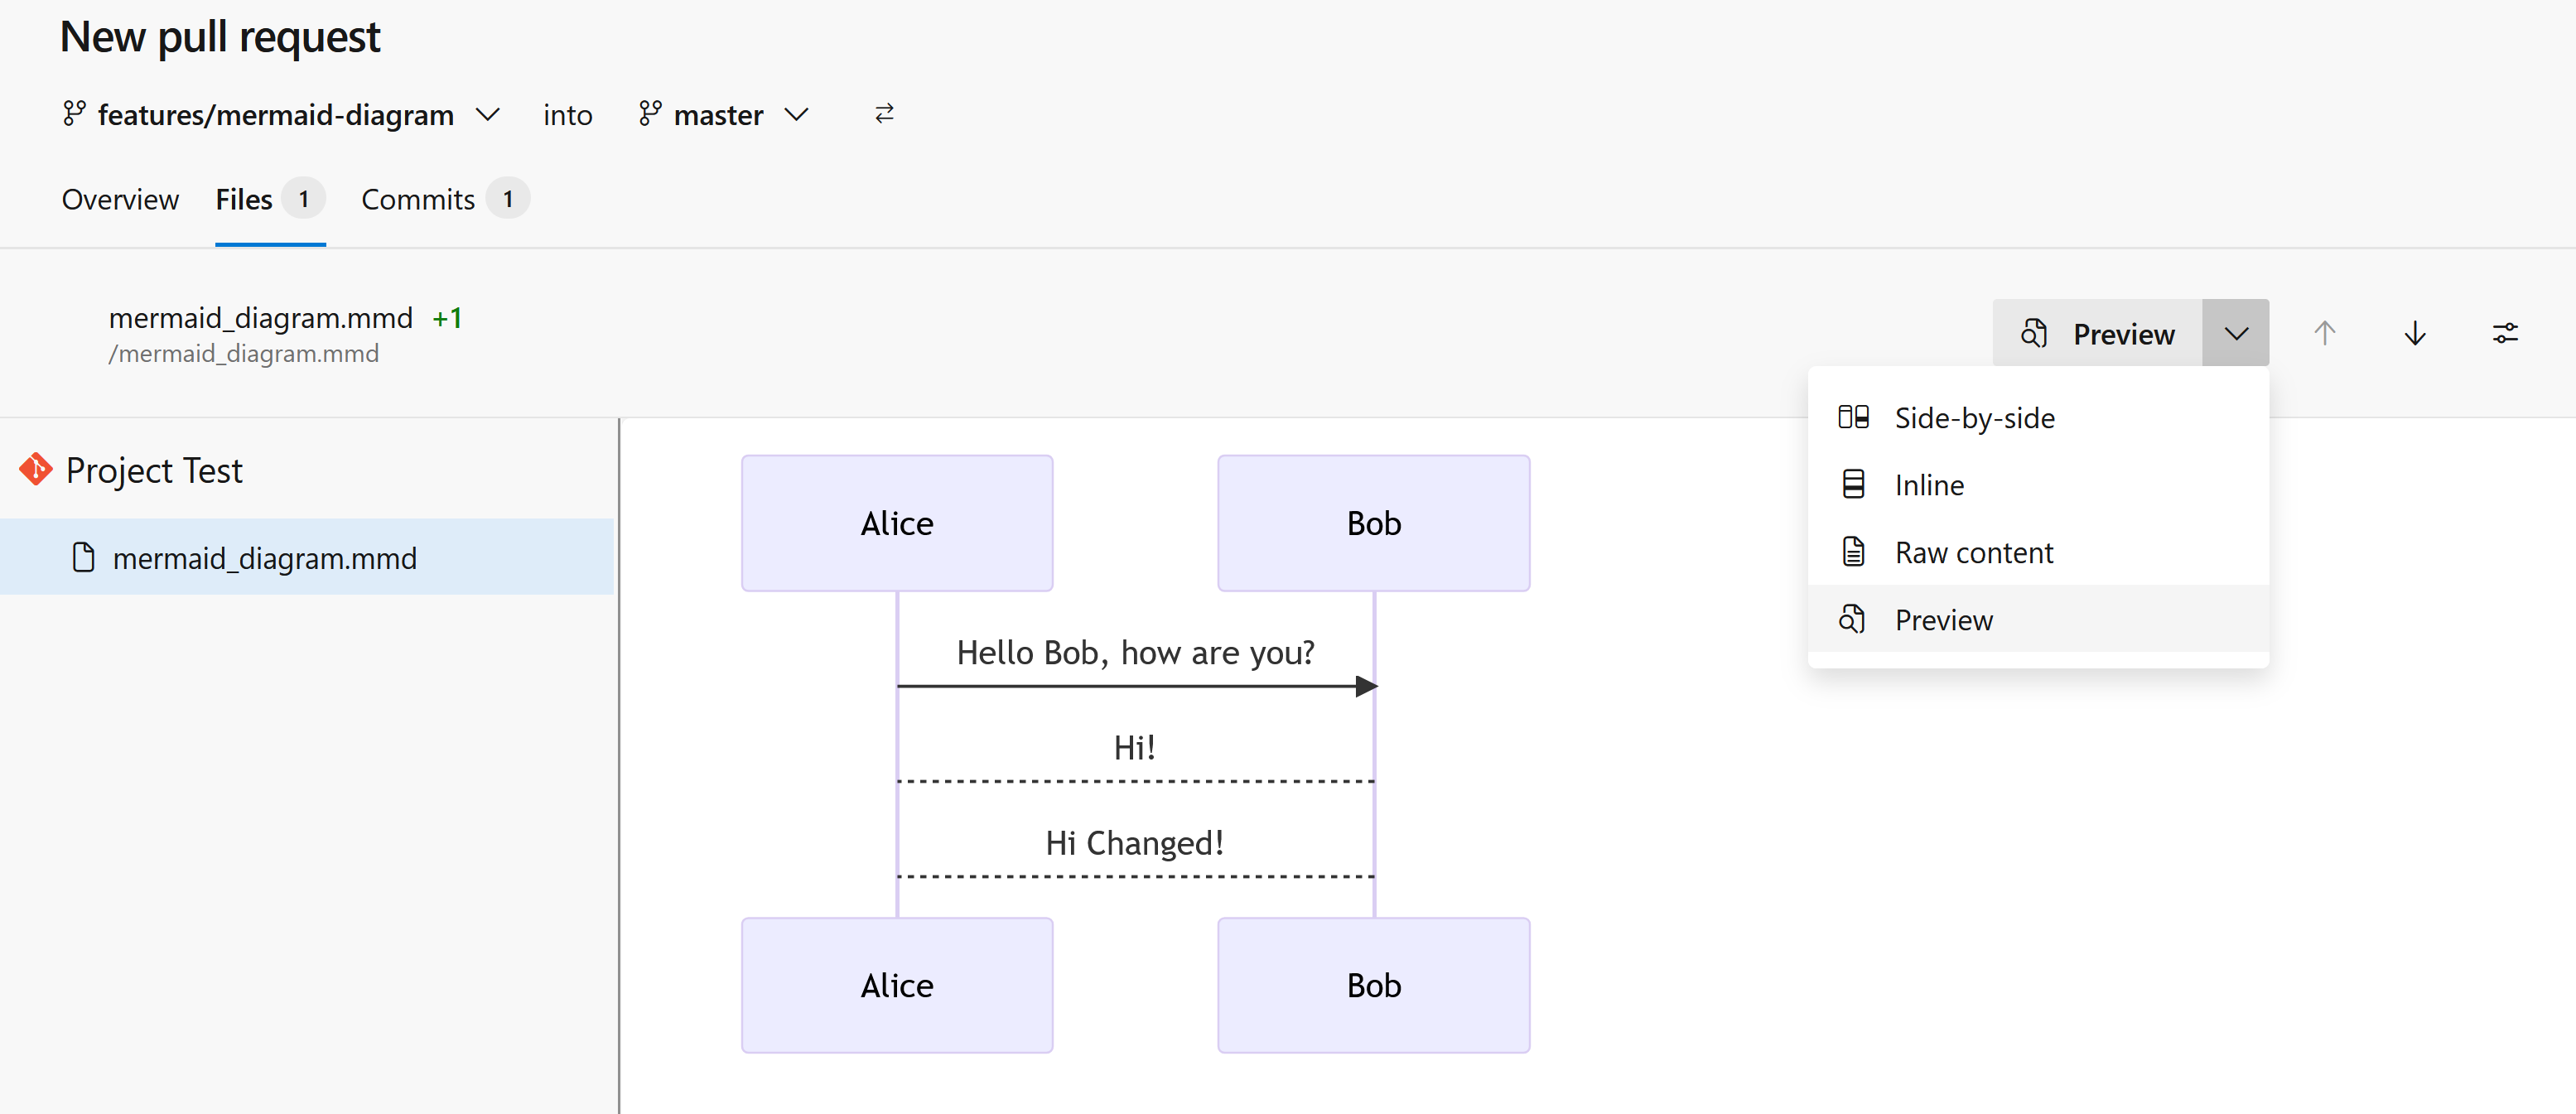This screenshot has height=1114, width=2576.
Task: Click the swap source and target branches icon
Action: 884,113
